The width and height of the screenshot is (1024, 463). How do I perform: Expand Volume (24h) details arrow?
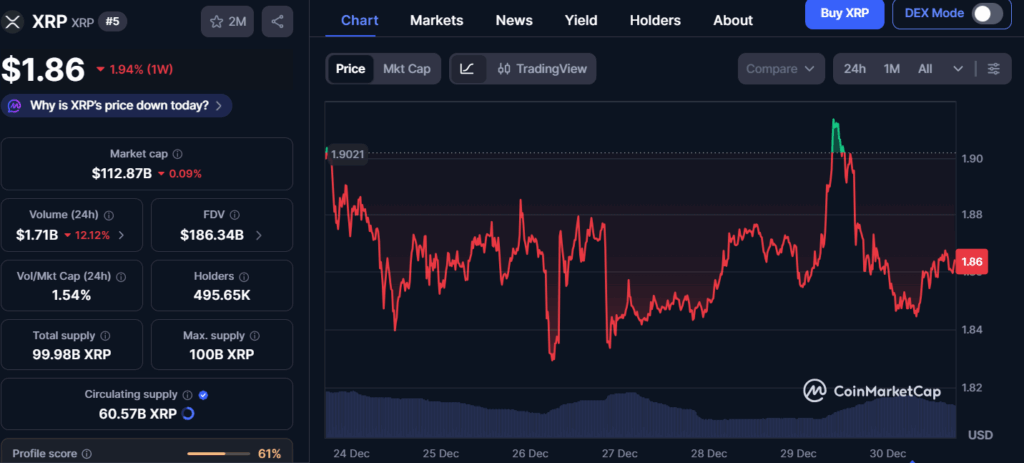click(123, 235)
